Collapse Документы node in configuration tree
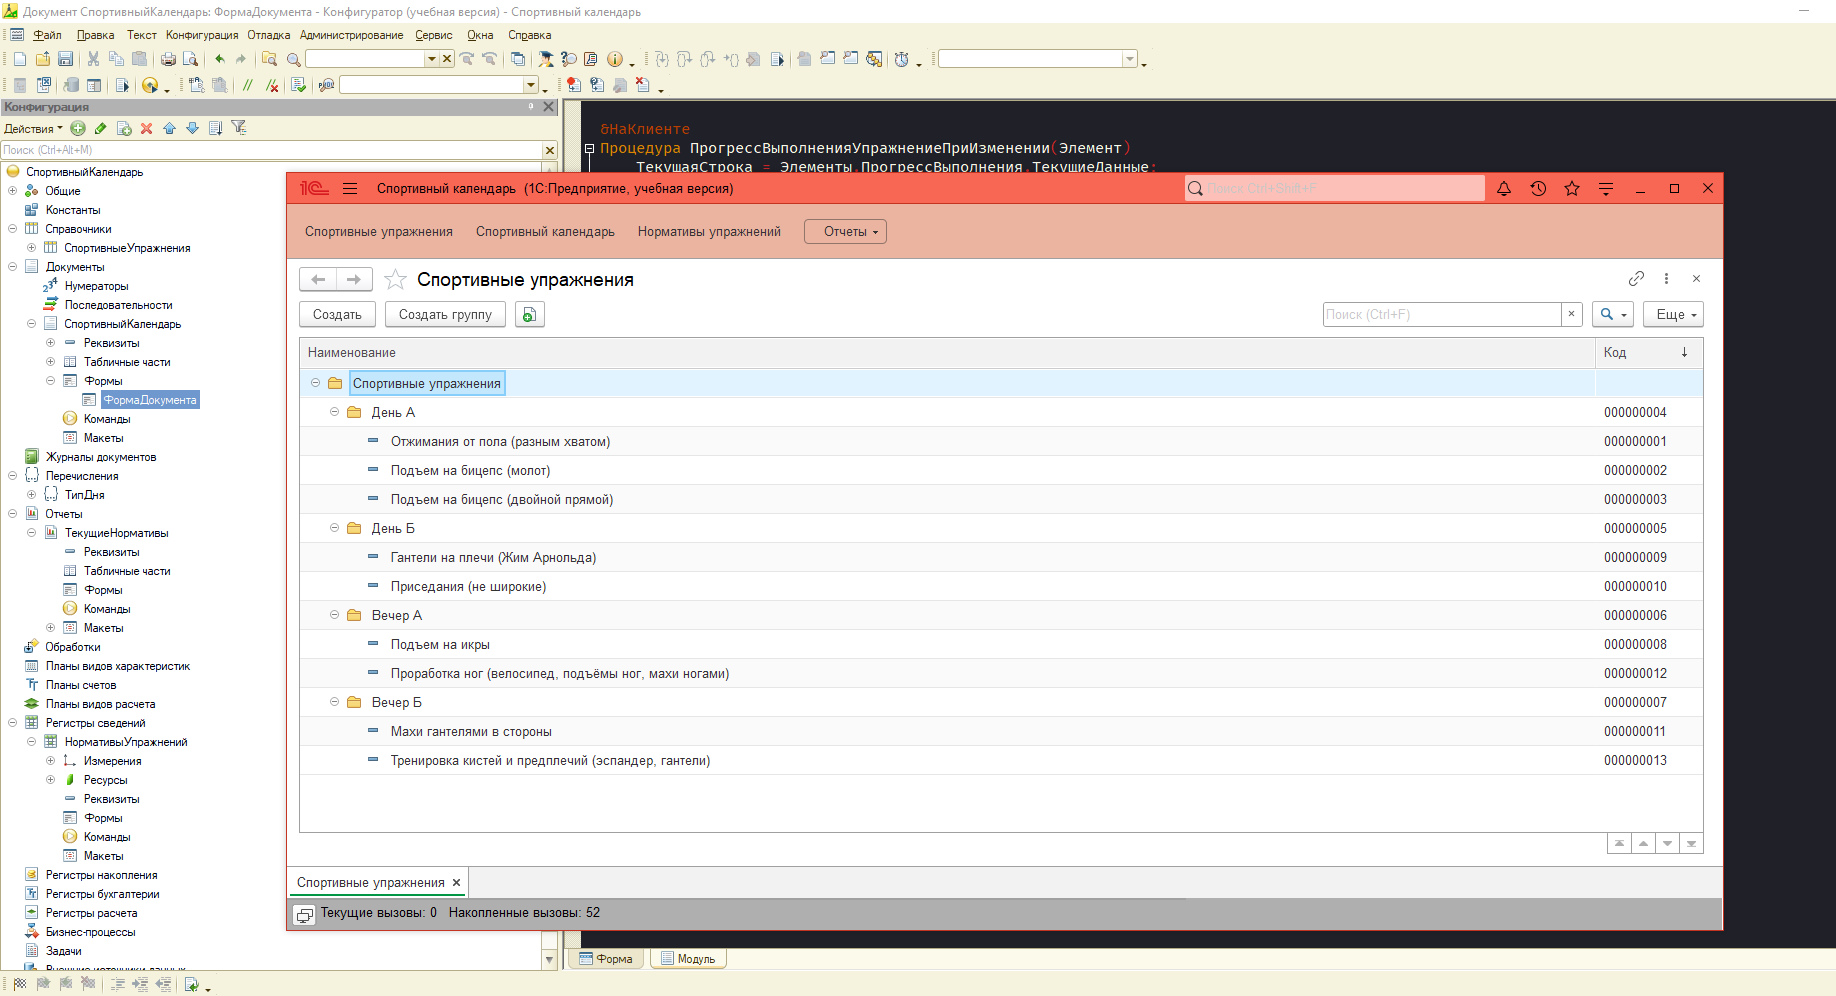This screenshot has height=996, width=1836. tap(12, 267)
